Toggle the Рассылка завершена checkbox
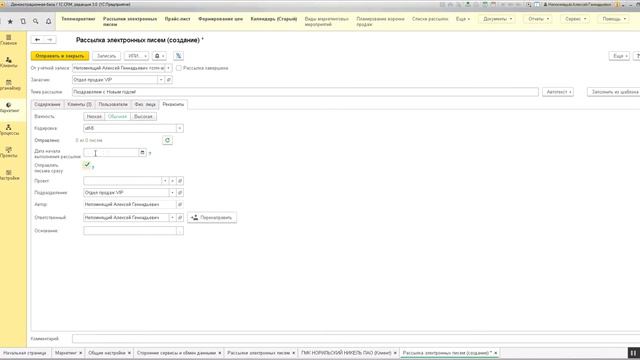 179,68
